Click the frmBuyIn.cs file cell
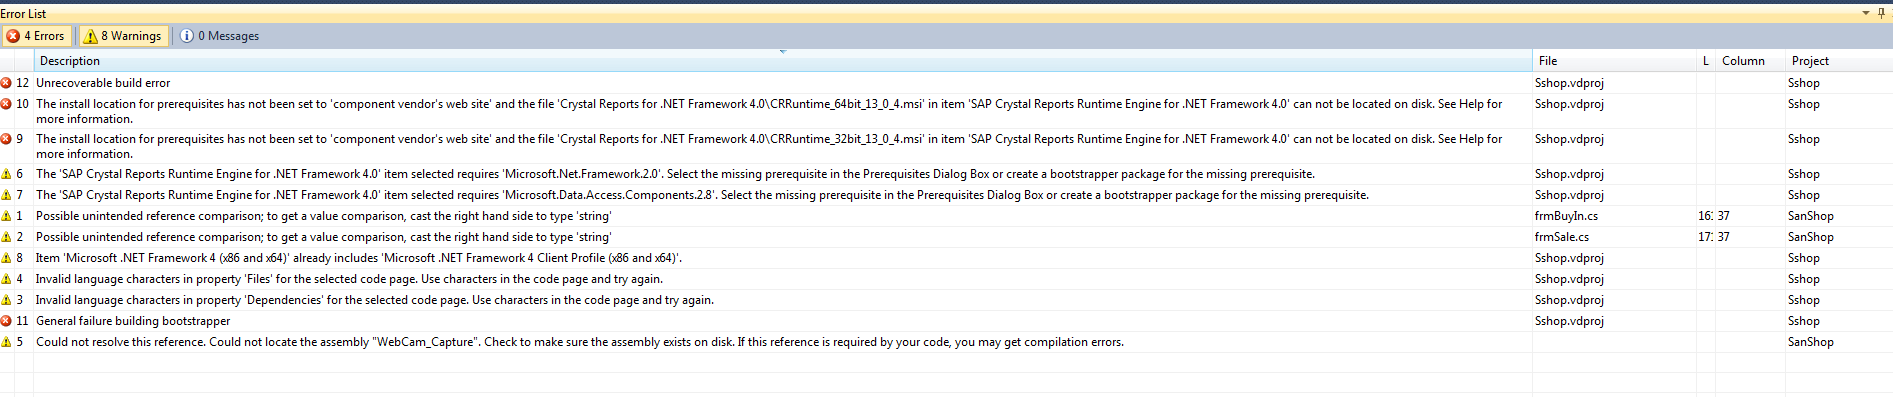The width and height of the screenshot is (1893, 397). tap(1566, 216)
